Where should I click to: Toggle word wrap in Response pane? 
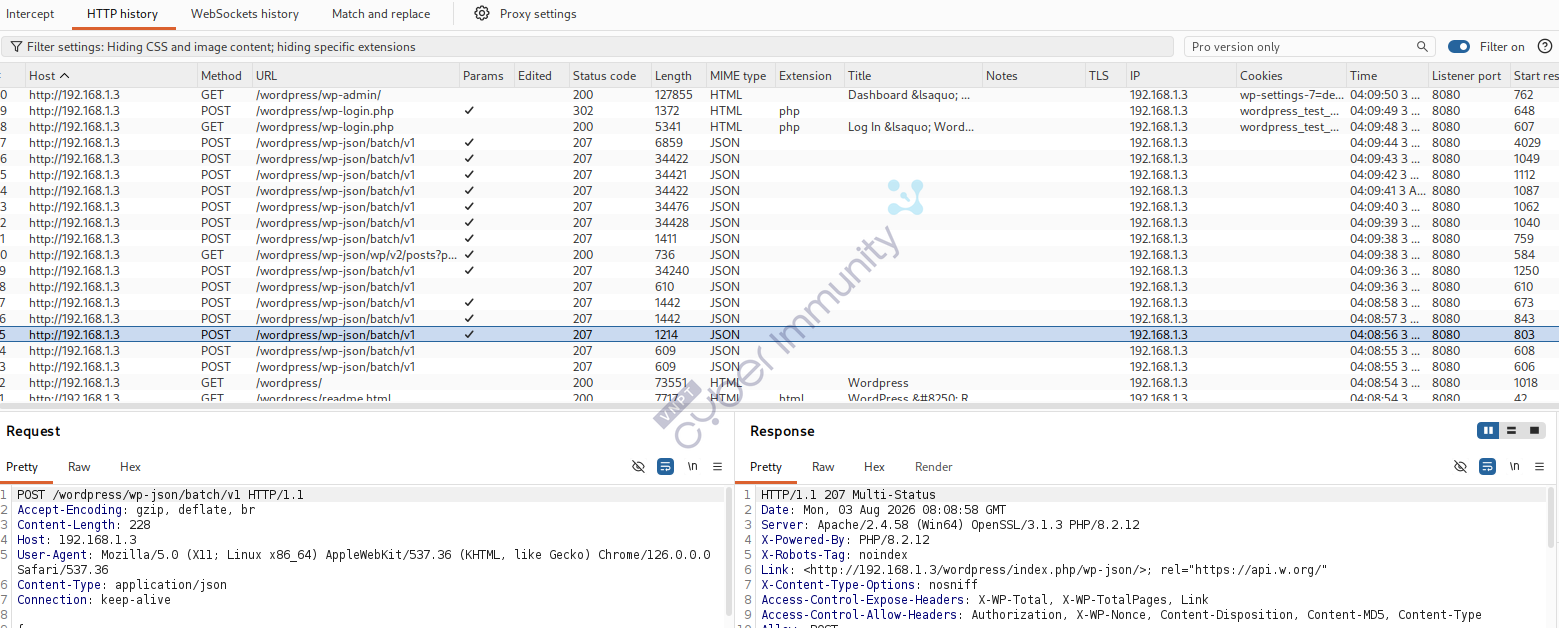1487,467
